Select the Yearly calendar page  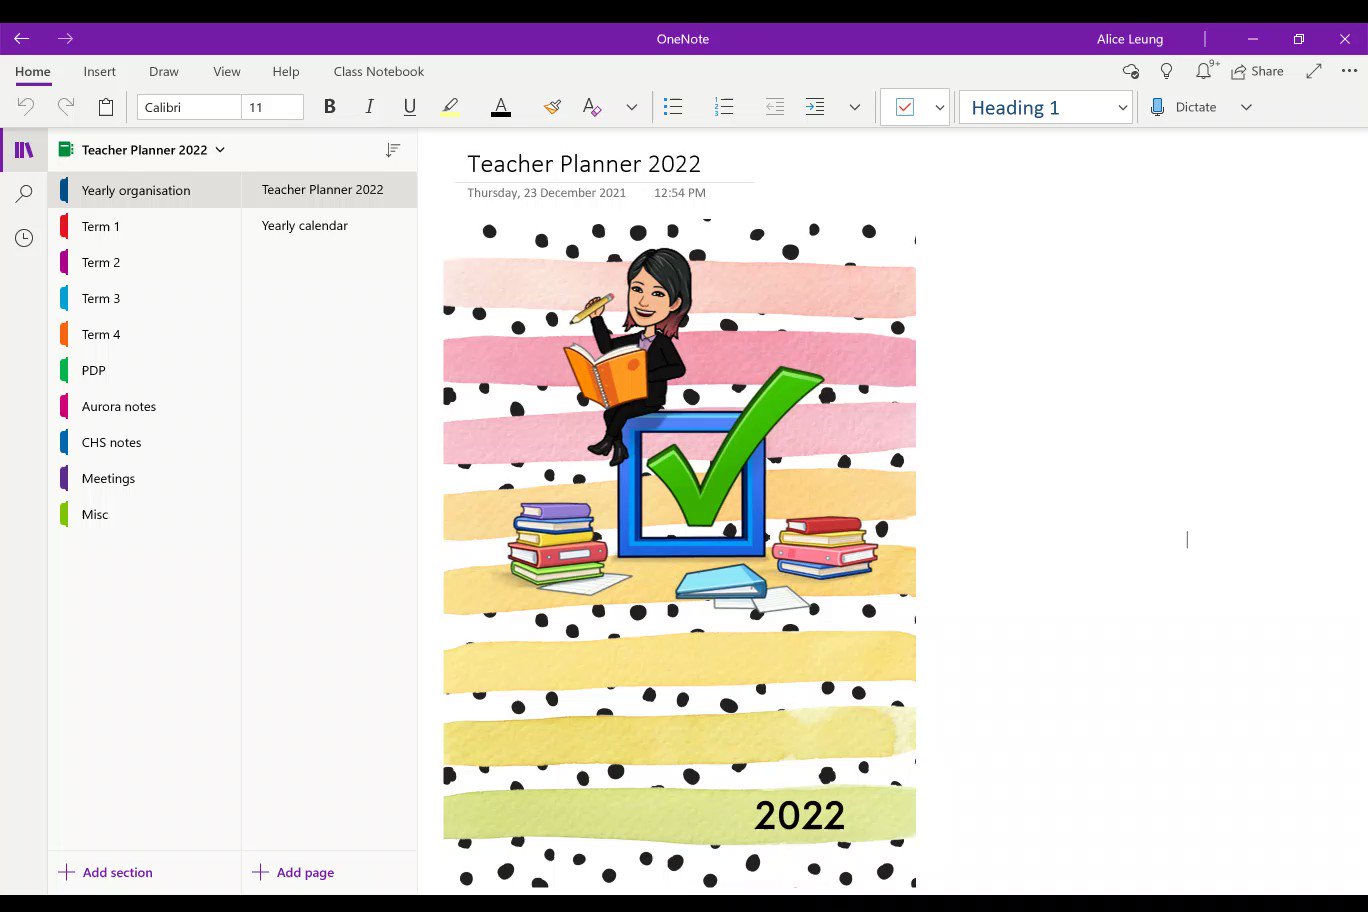tap(304, 225)
